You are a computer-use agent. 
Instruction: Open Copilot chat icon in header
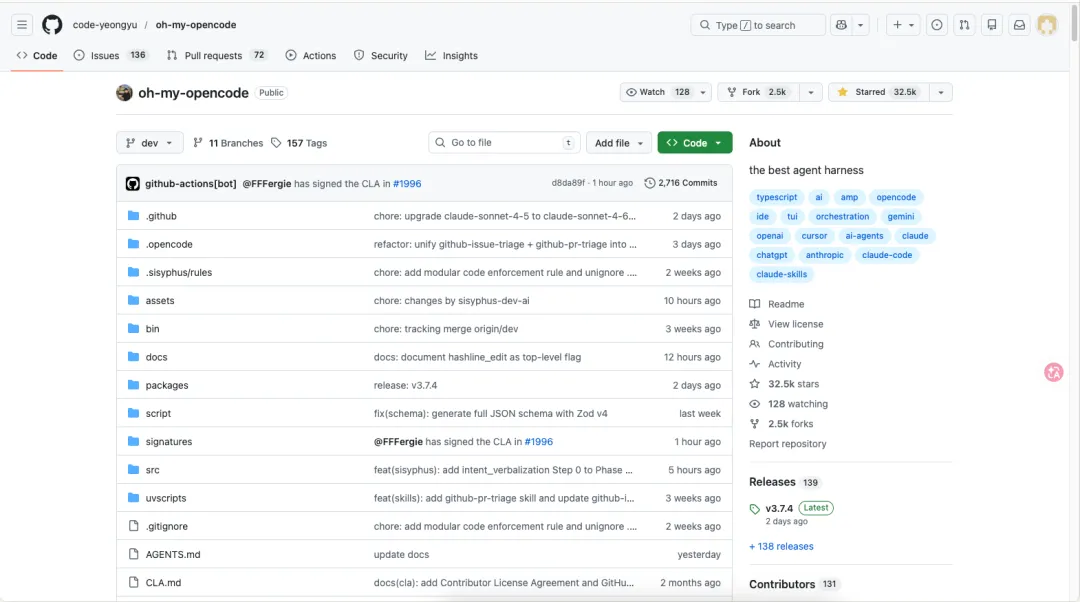(841, 25)
